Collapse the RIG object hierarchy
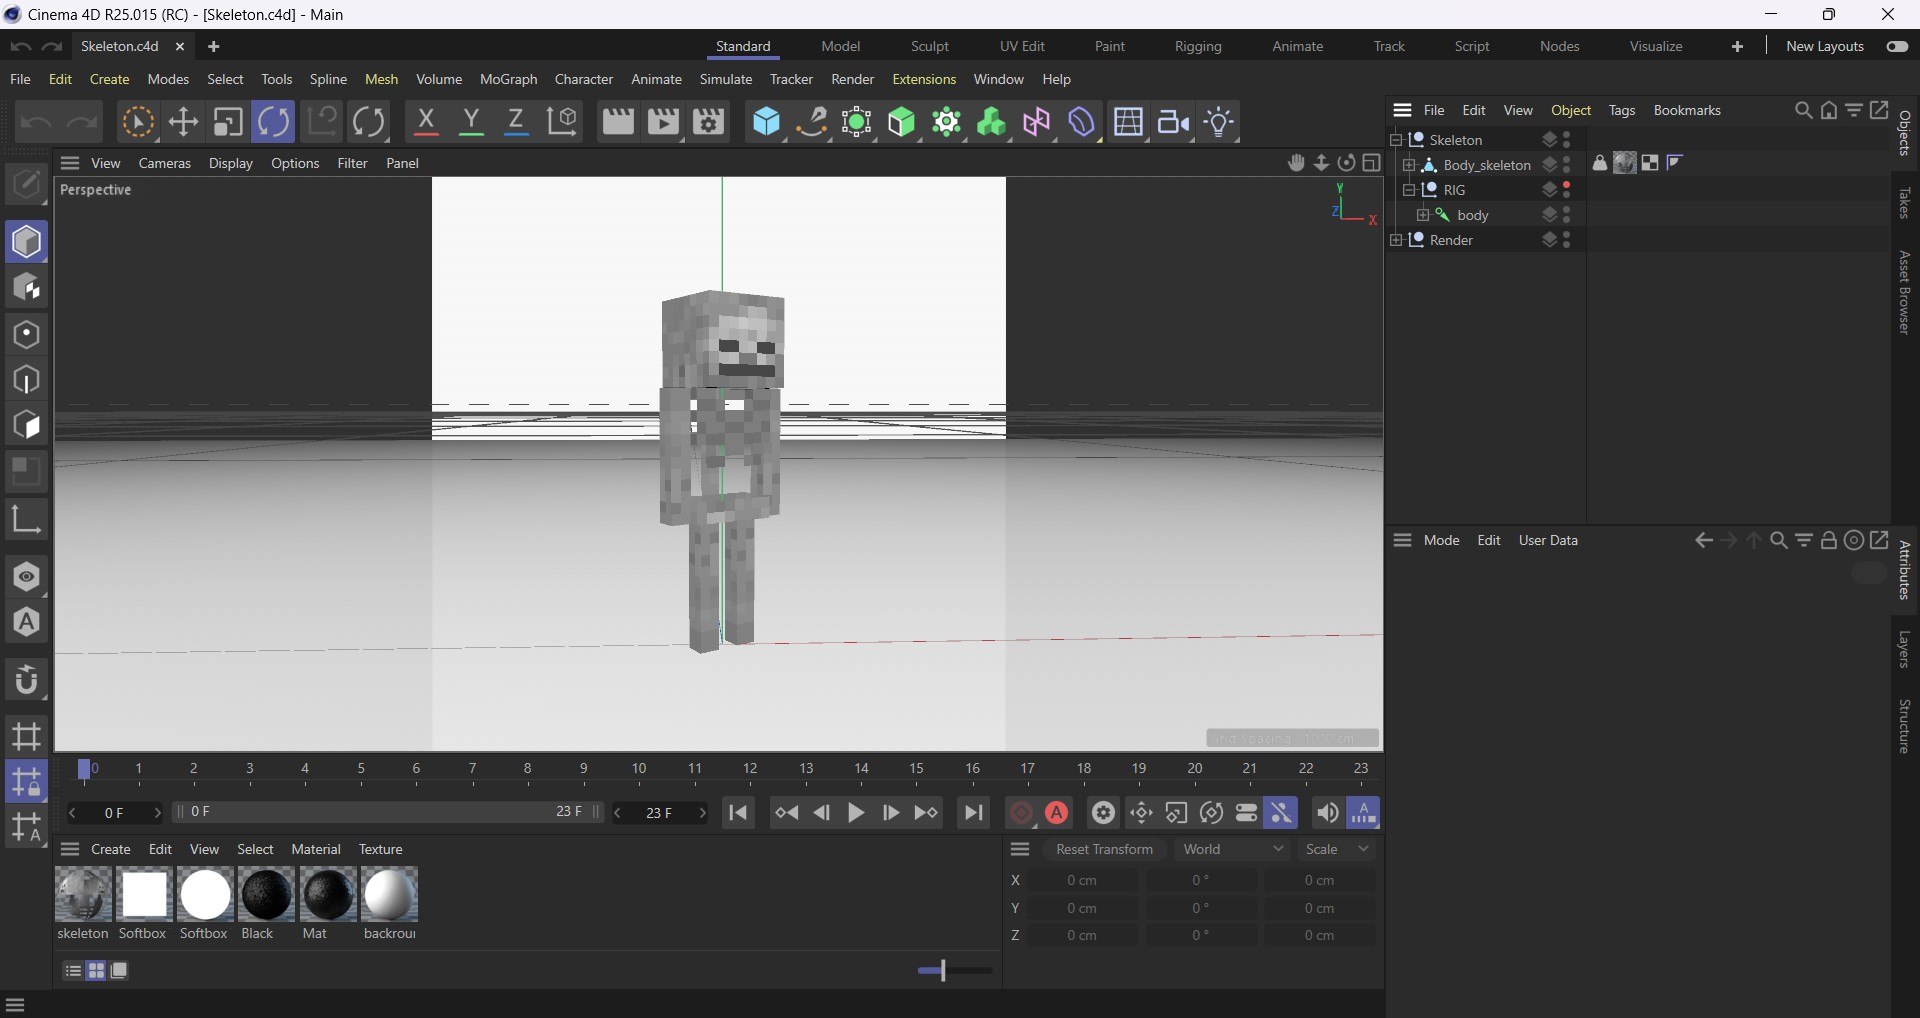 (1409, 190)
